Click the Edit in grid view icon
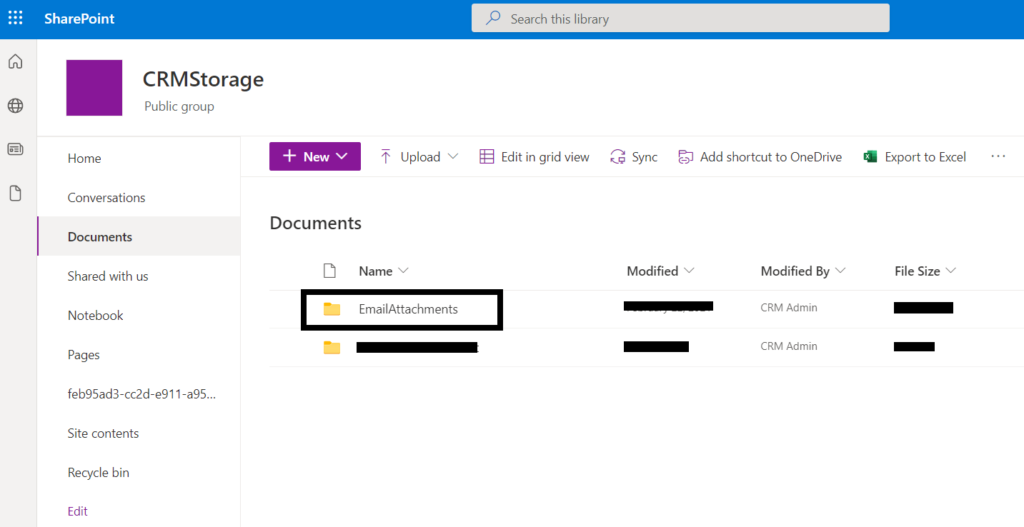This screenshot has height=527, width=1024. [x=487, y=157]
